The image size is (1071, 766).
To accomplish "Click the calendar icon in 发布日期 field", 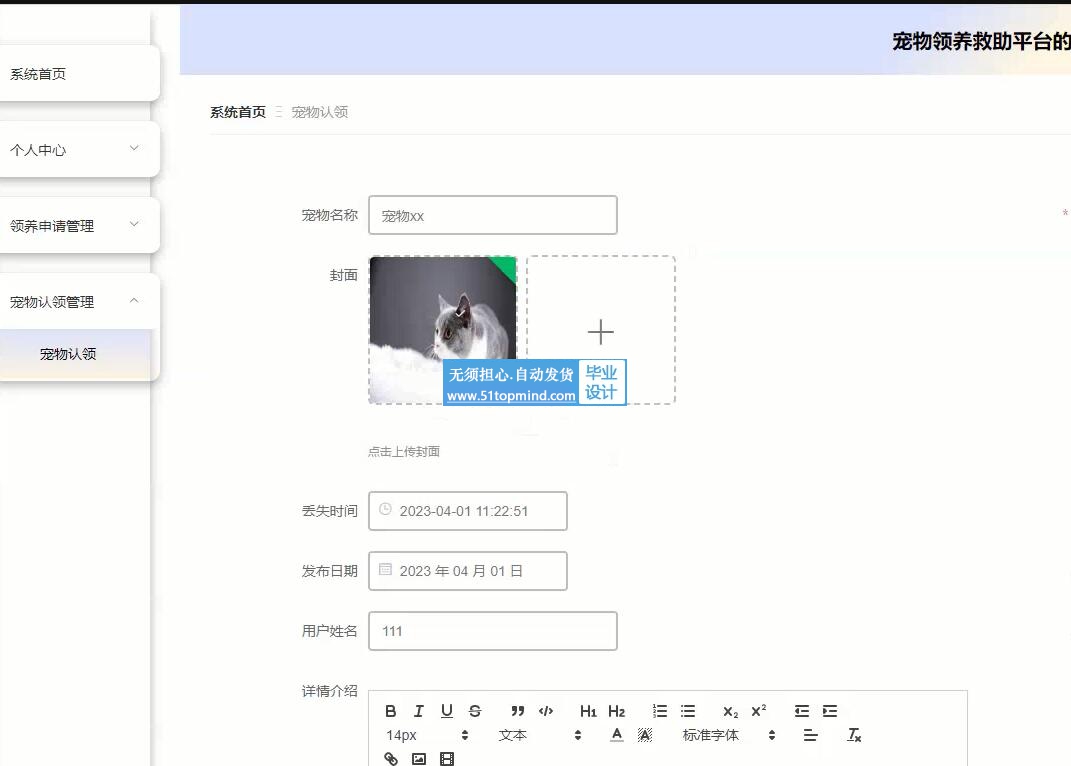I will tap(385, 570).
